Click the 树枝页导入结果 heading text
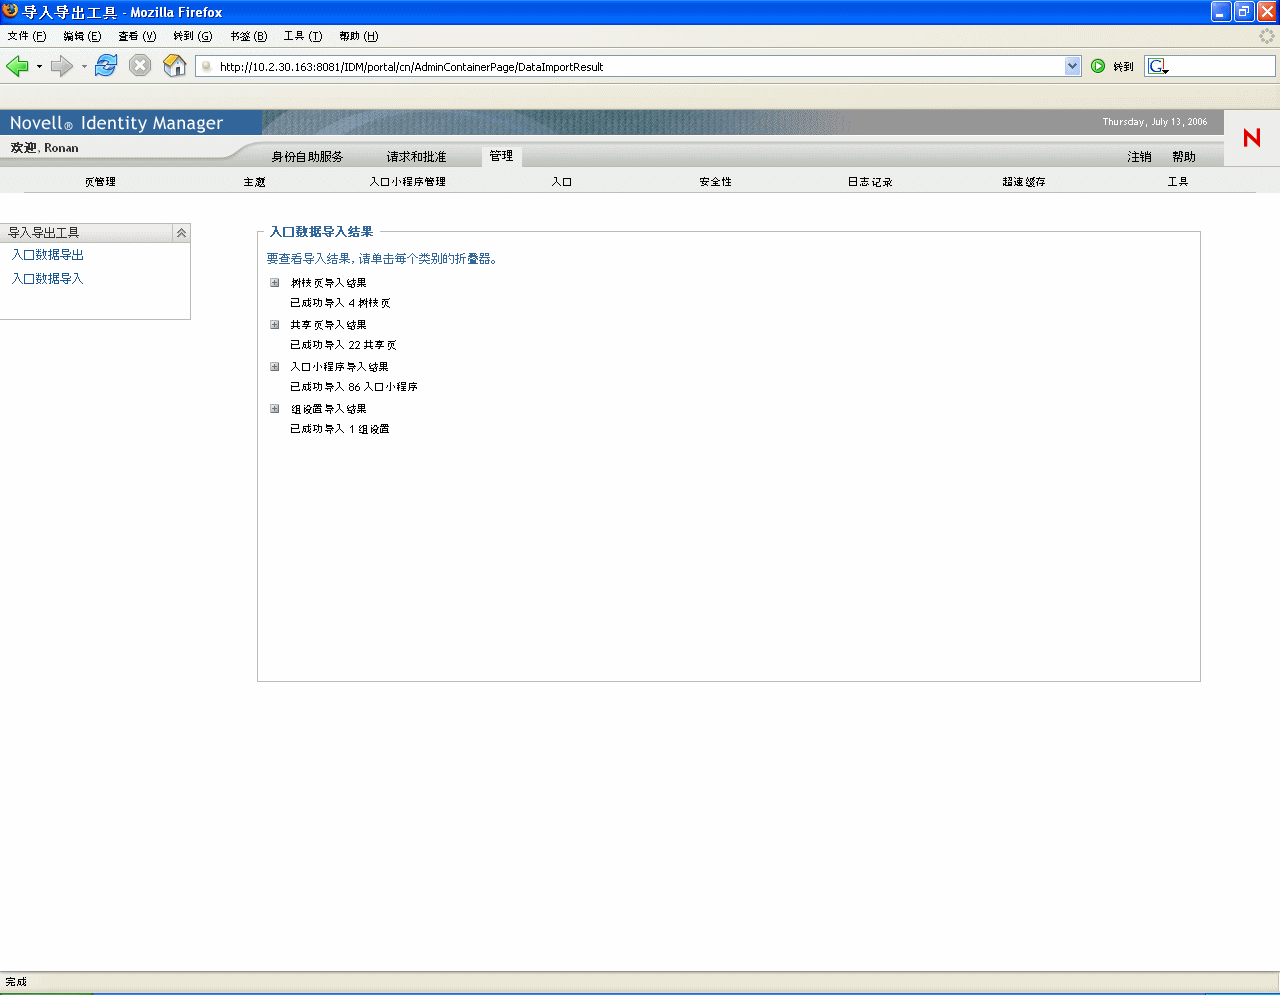Image resolution: width=1280 pixels, height=995 pixels. (329, 283)
